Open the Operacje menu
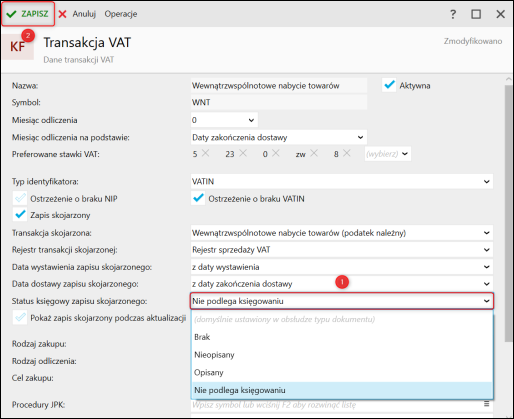 pos(121,14)
